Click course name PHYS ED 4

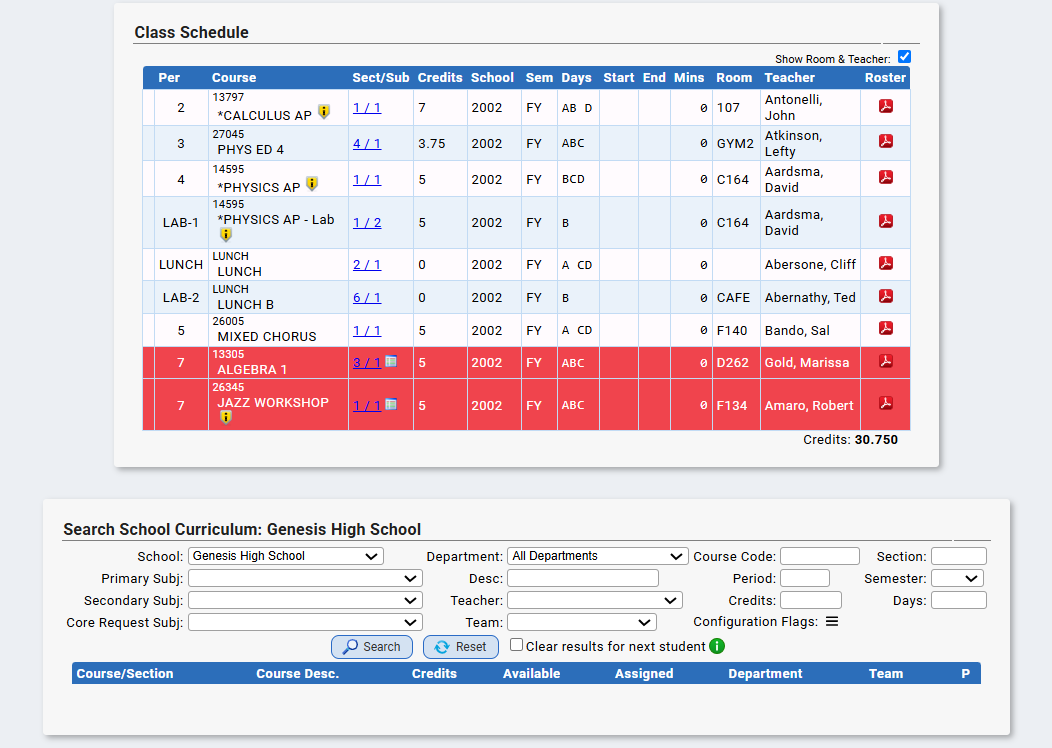250,150
